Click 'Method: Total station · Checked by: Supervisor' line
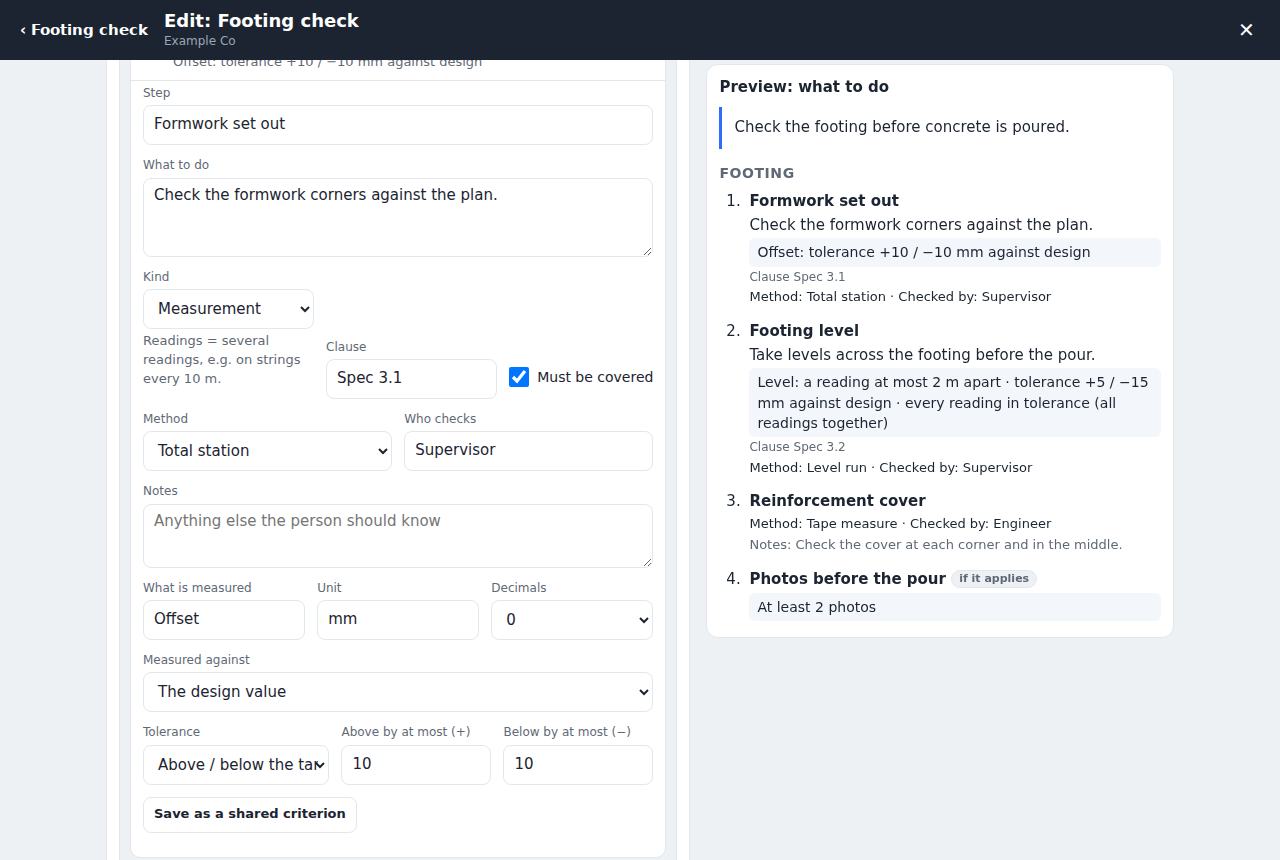 coord(900,297)
